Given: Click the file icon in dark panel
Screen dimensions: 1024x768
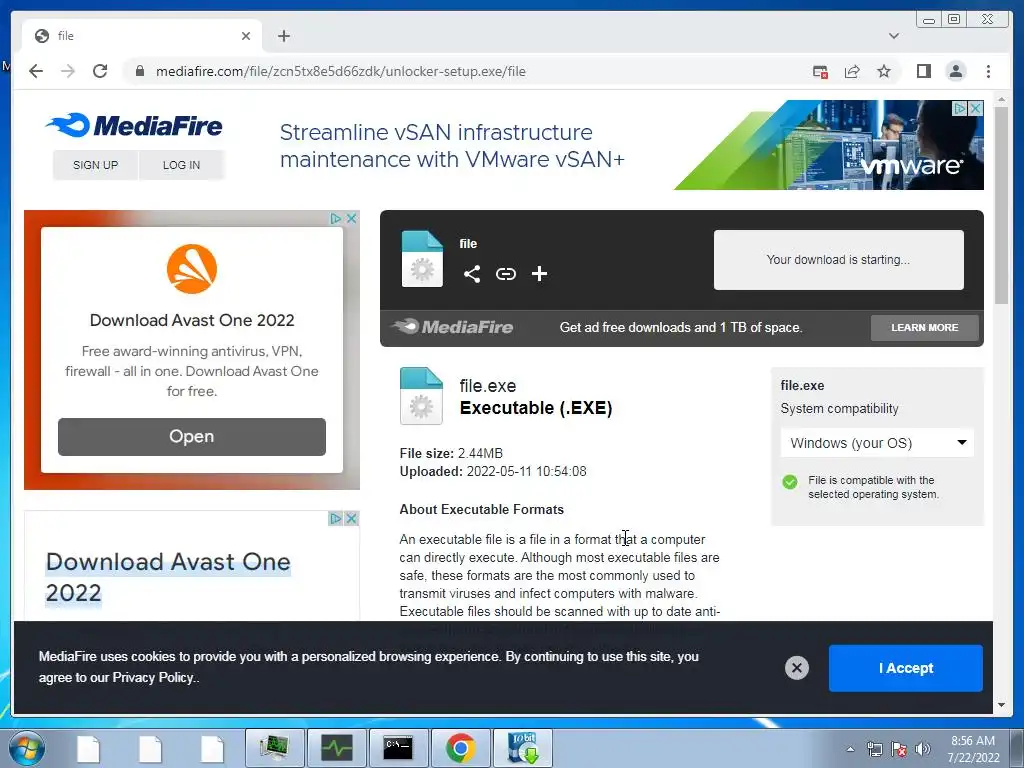Looking at the screenshot, I should click(x=422, y=259).
